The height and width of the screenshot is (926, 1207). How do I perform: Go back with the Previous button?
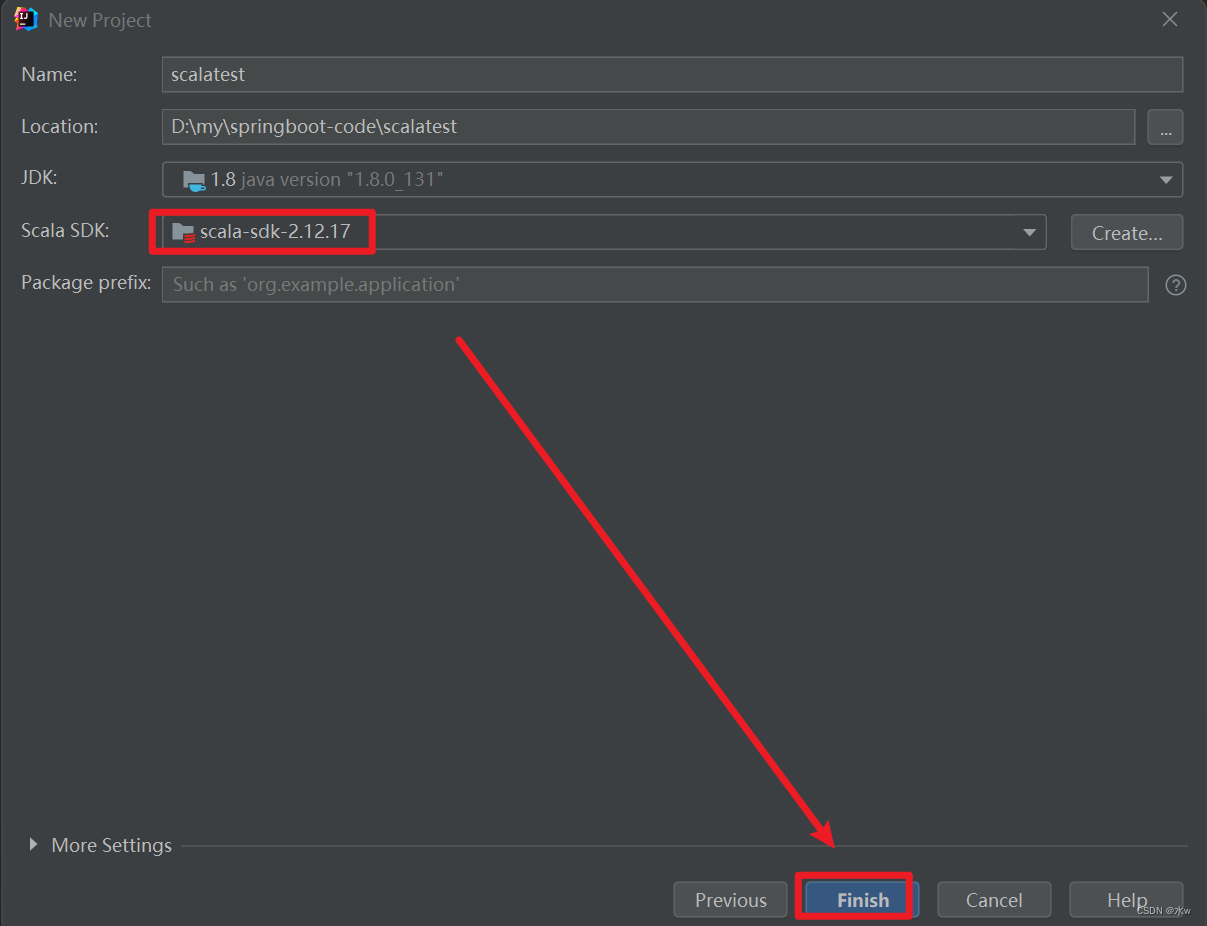(x=731, y=900)
